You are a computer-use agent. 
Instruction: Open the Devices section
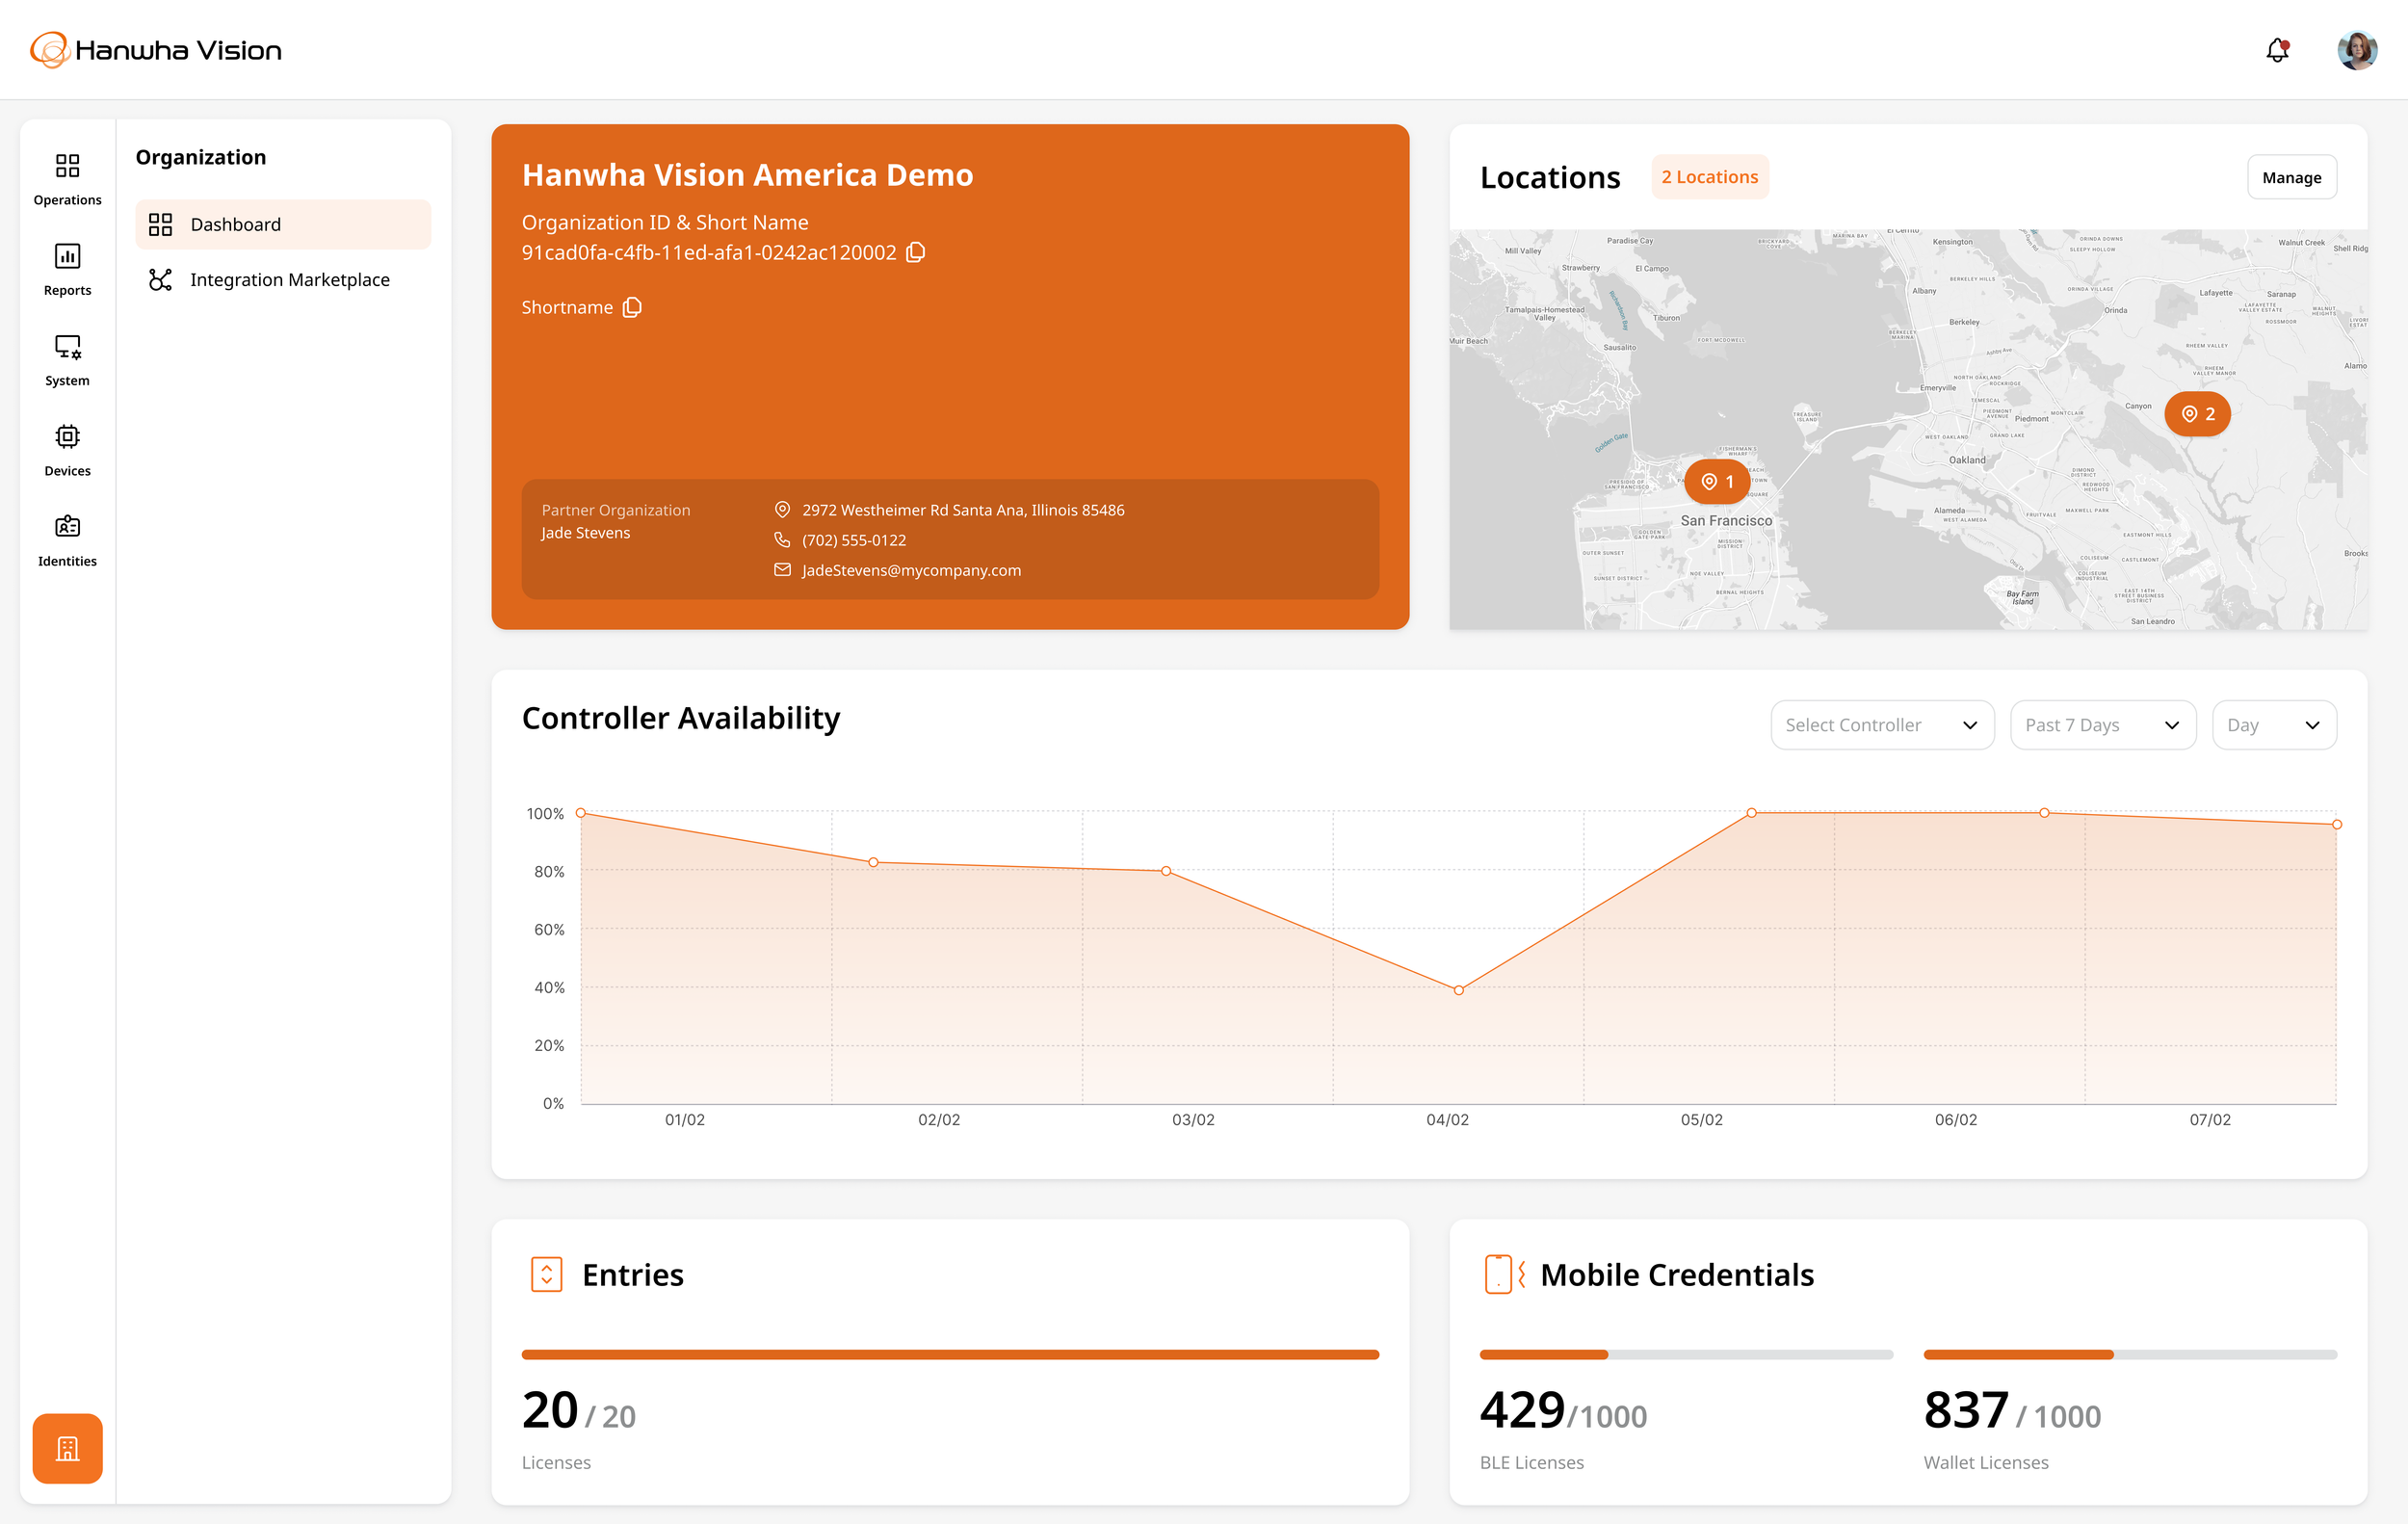pos(67,450)
